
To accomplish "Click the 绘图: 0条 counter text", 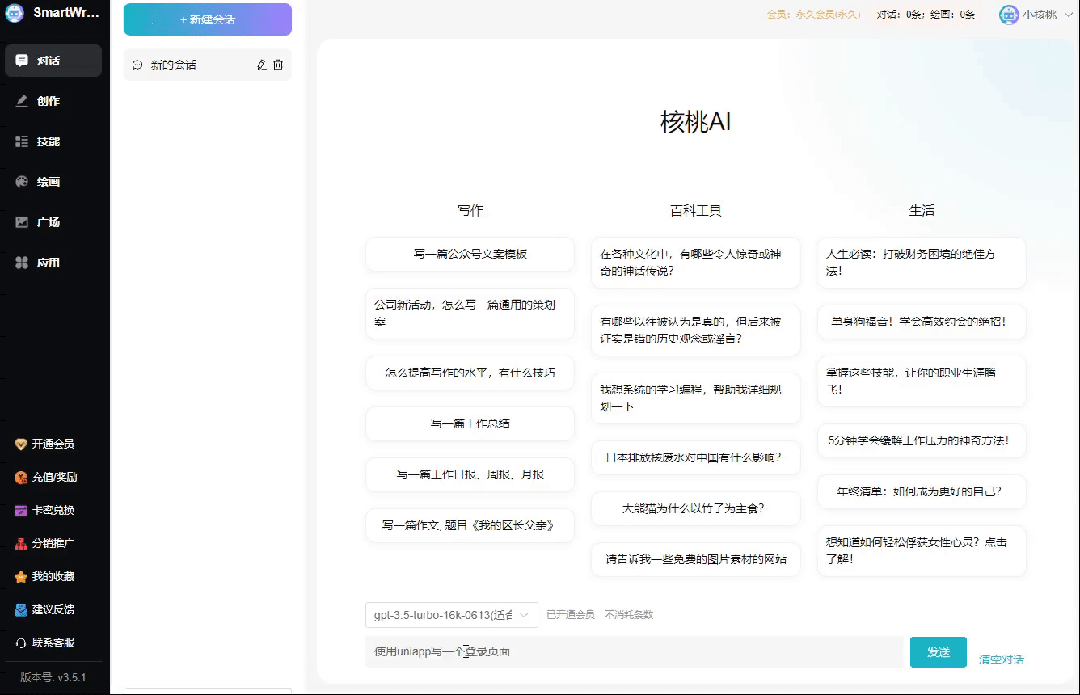I will [x=952, y=14].
